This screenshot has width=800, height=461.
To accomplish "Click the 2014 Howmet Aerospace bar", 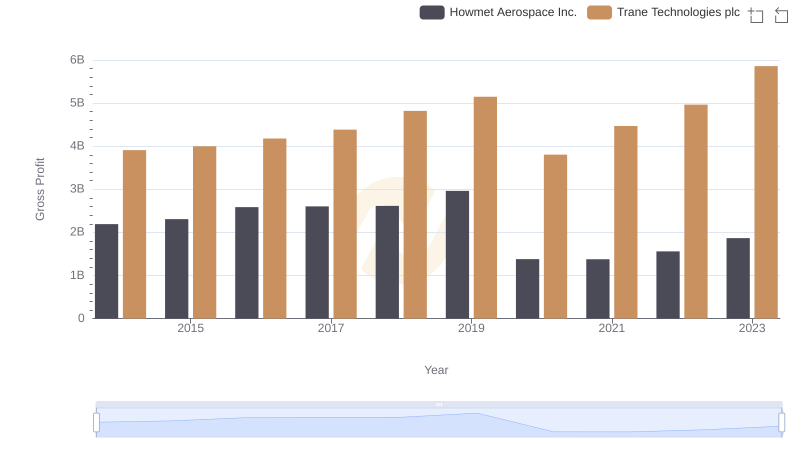I will 106,271.
